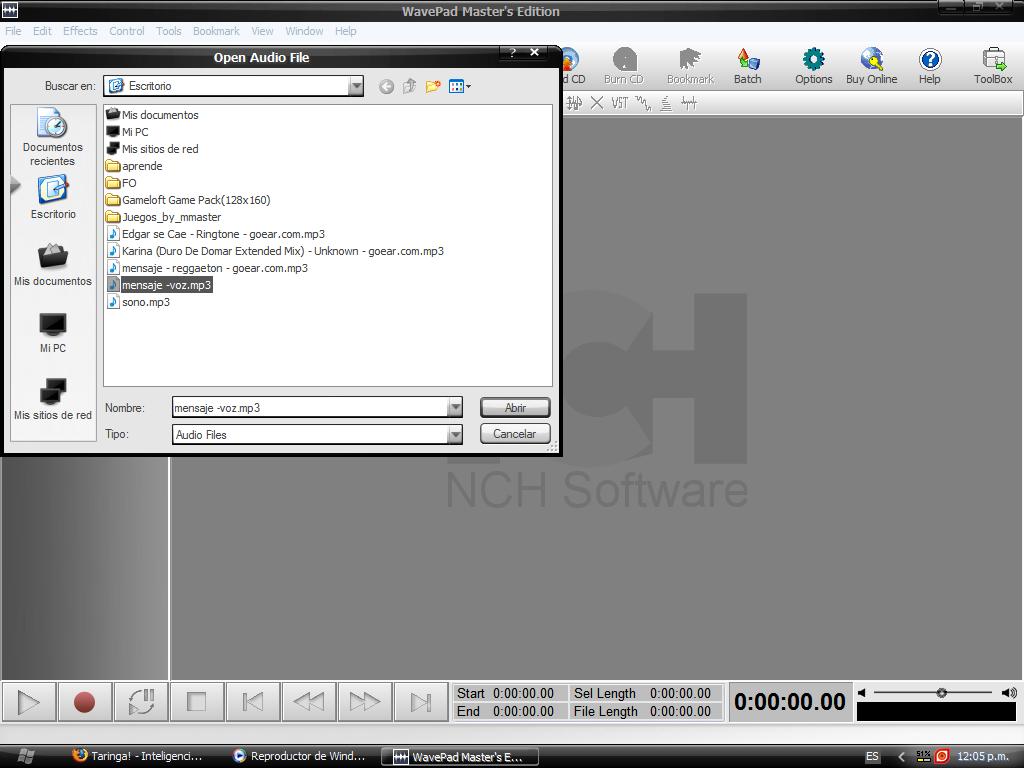1024x768 pixels.
Task: Click the Nombre filename input field
Action: 310,408
